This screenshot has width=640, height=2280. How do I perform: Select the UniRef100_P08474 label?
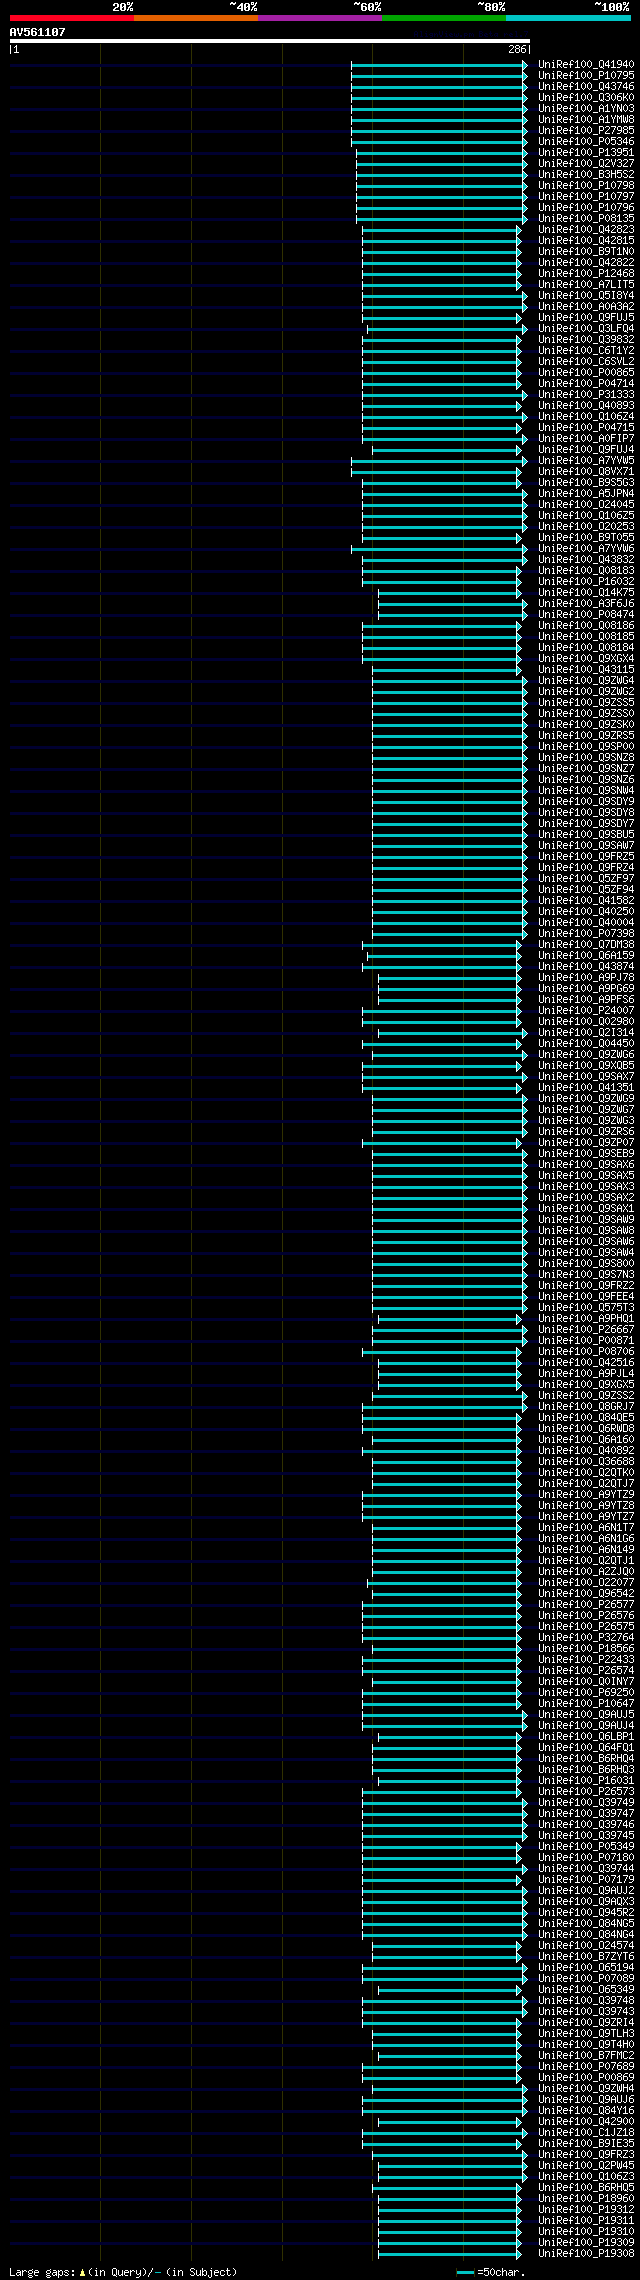pyautogui.click(x=586, y=614)
